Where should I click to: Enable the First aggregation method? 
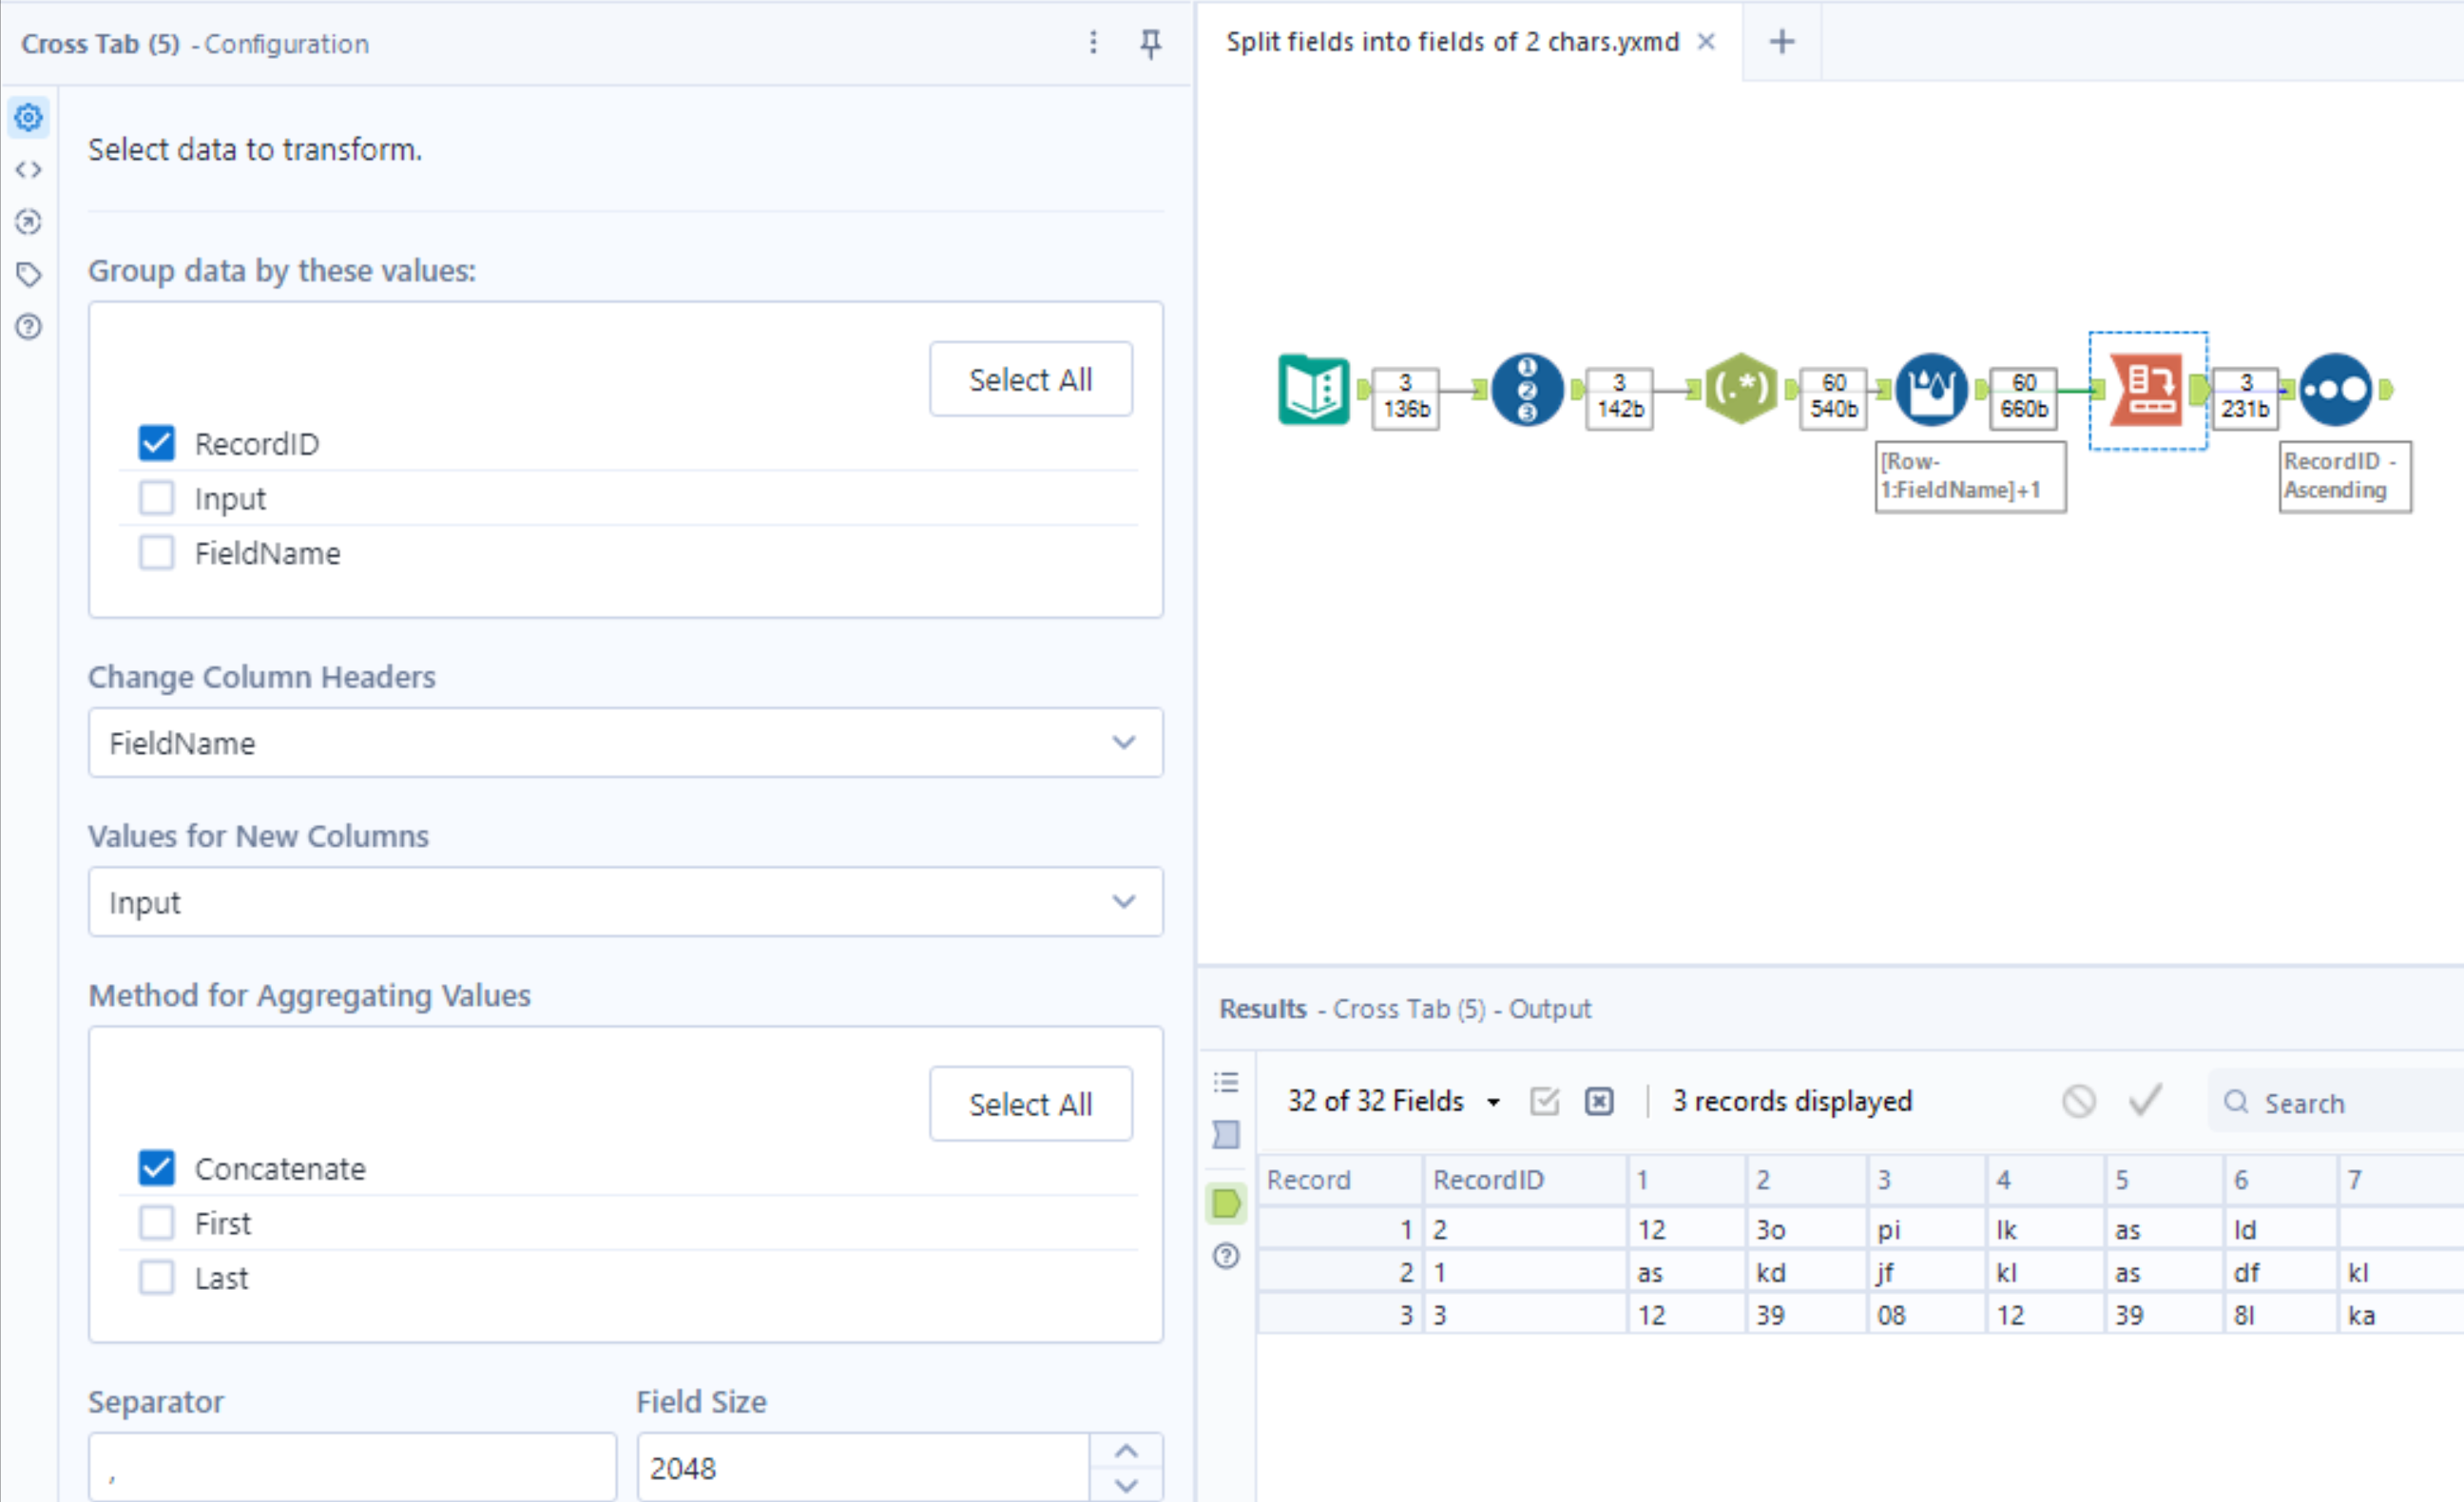click(156, 1222)
